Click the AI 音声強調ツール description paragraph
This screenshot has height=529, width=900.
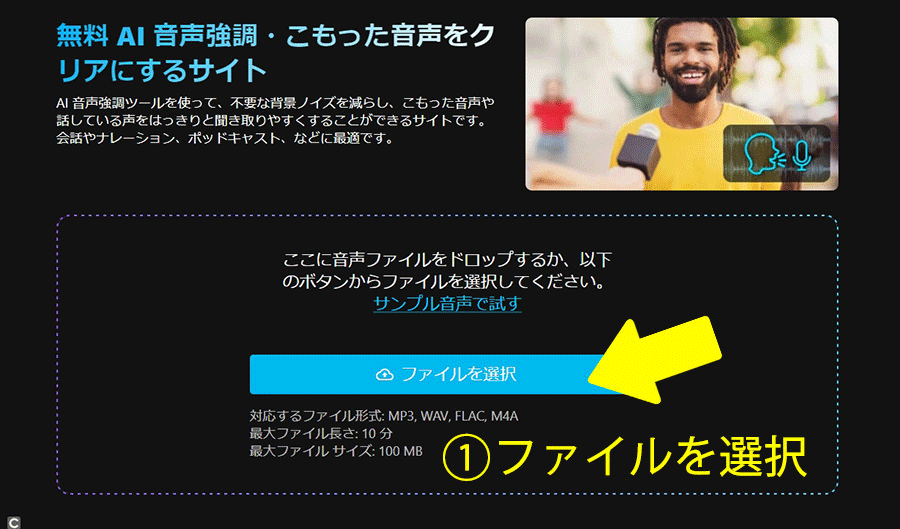[276, 120]
